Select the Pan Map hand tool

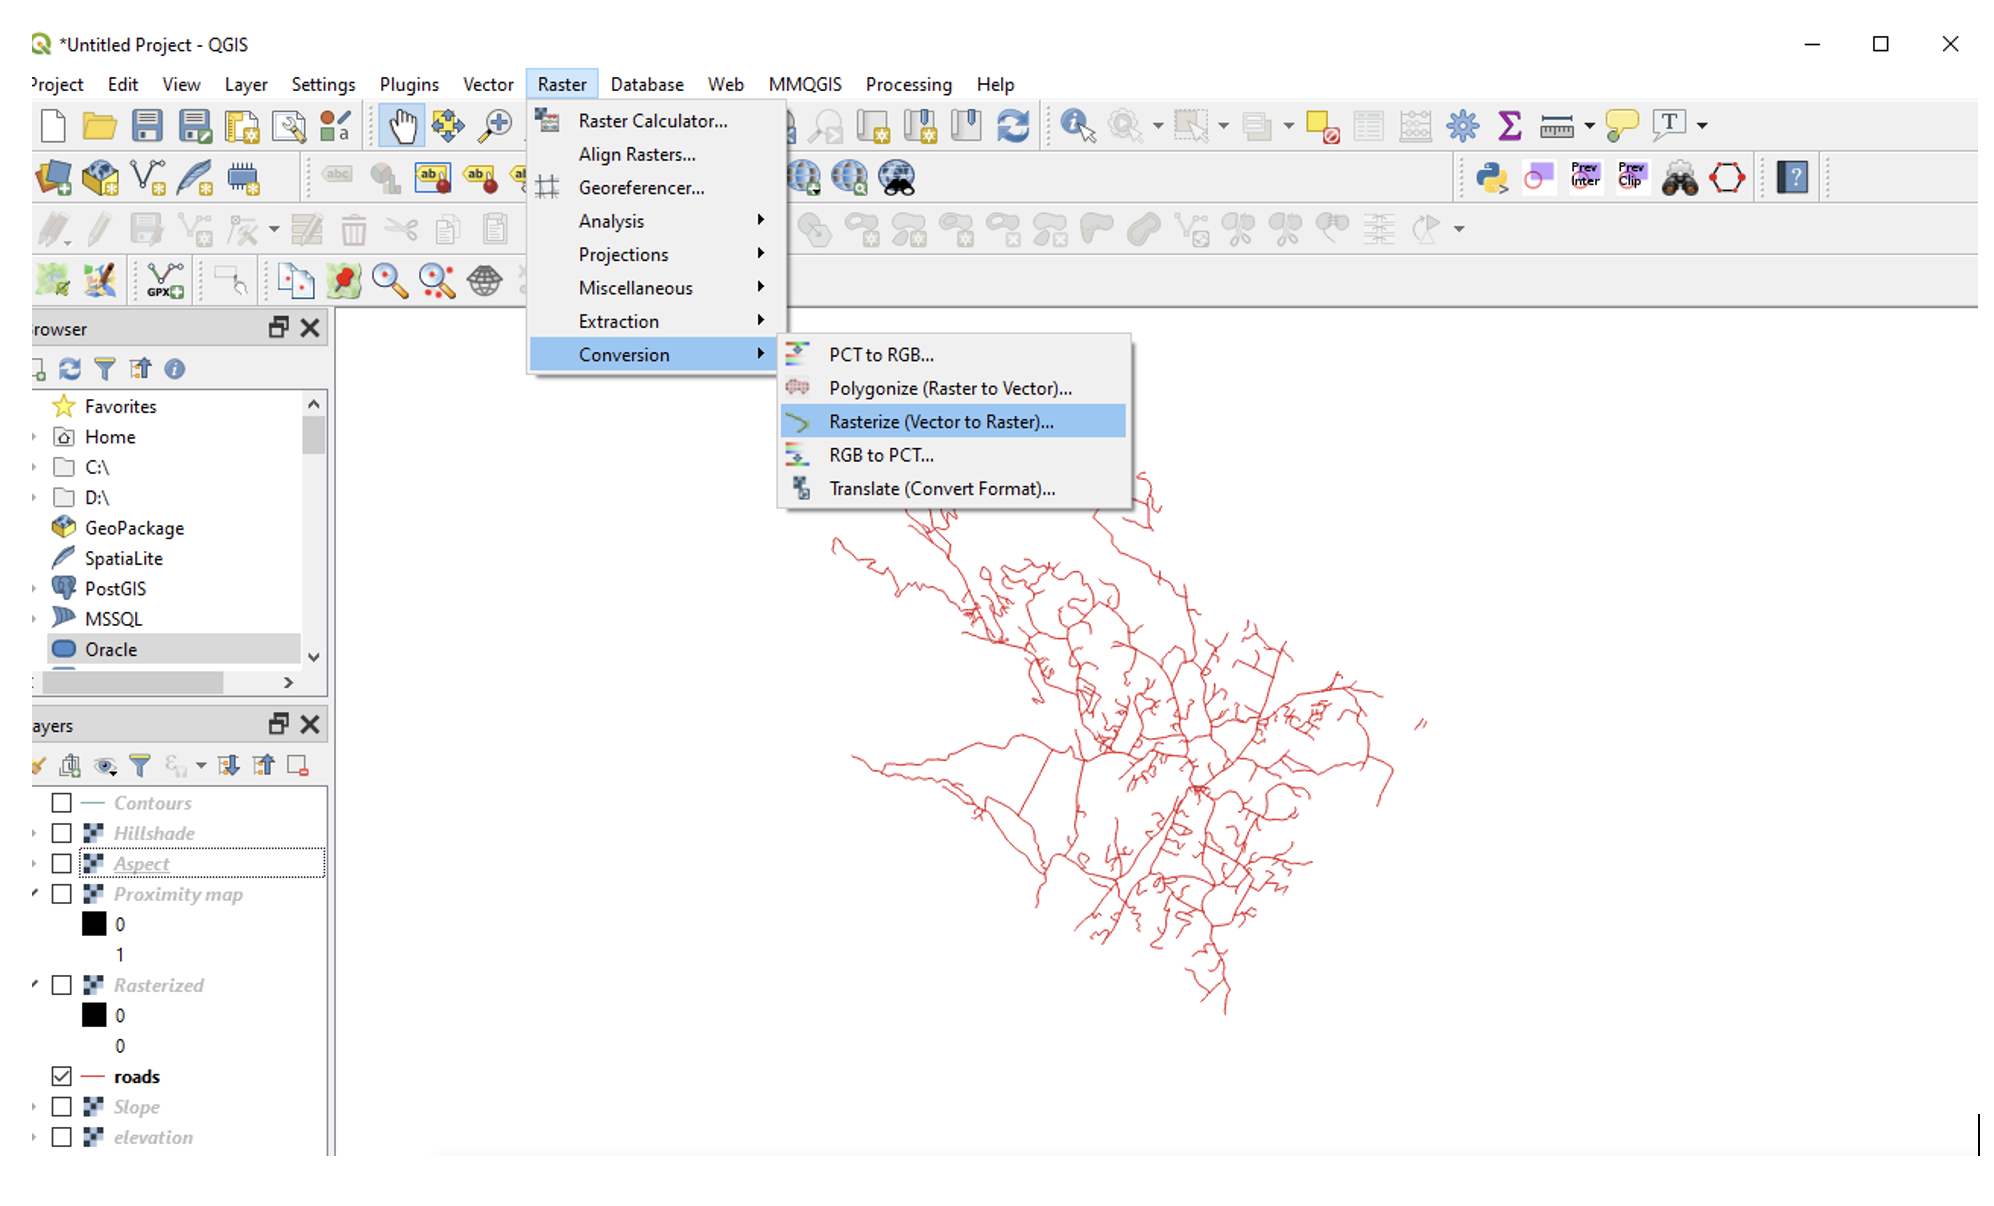point(402,126)
